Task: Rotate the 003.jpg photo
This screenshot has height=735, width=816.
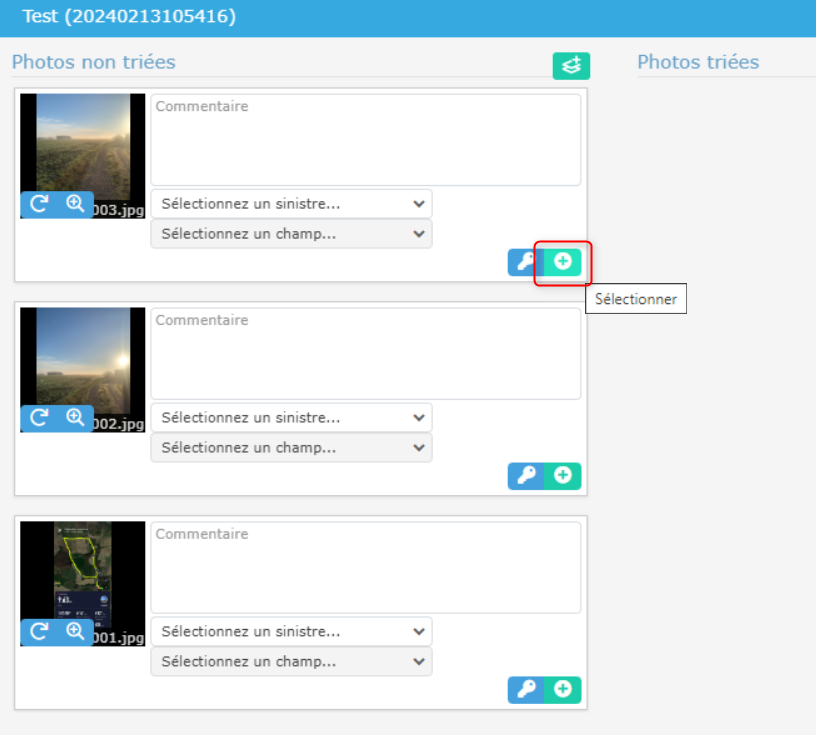Action: coord(39,204)
